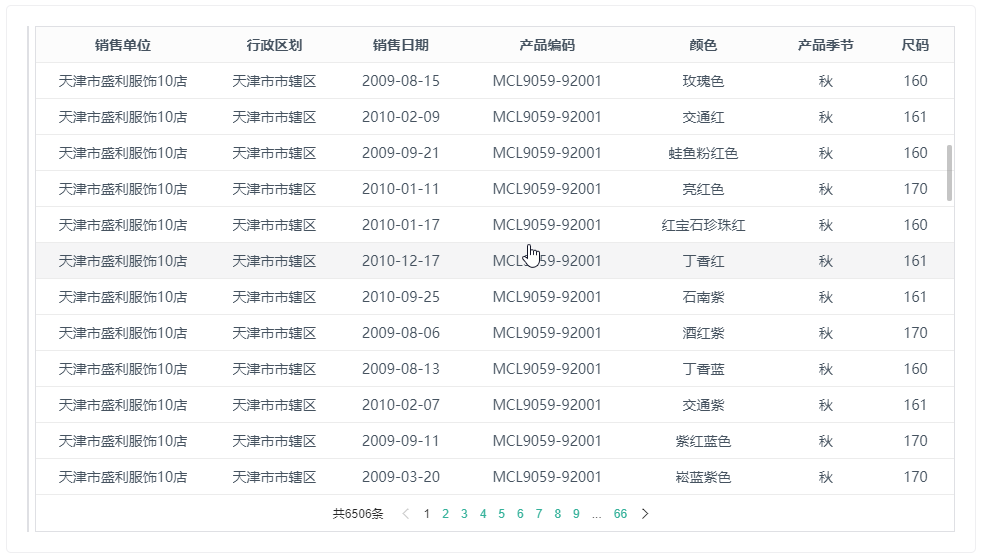Open page 5 of the table
The width and height of the screenshot is (986, 558).
pyautogui.click(x=501, y=514)
